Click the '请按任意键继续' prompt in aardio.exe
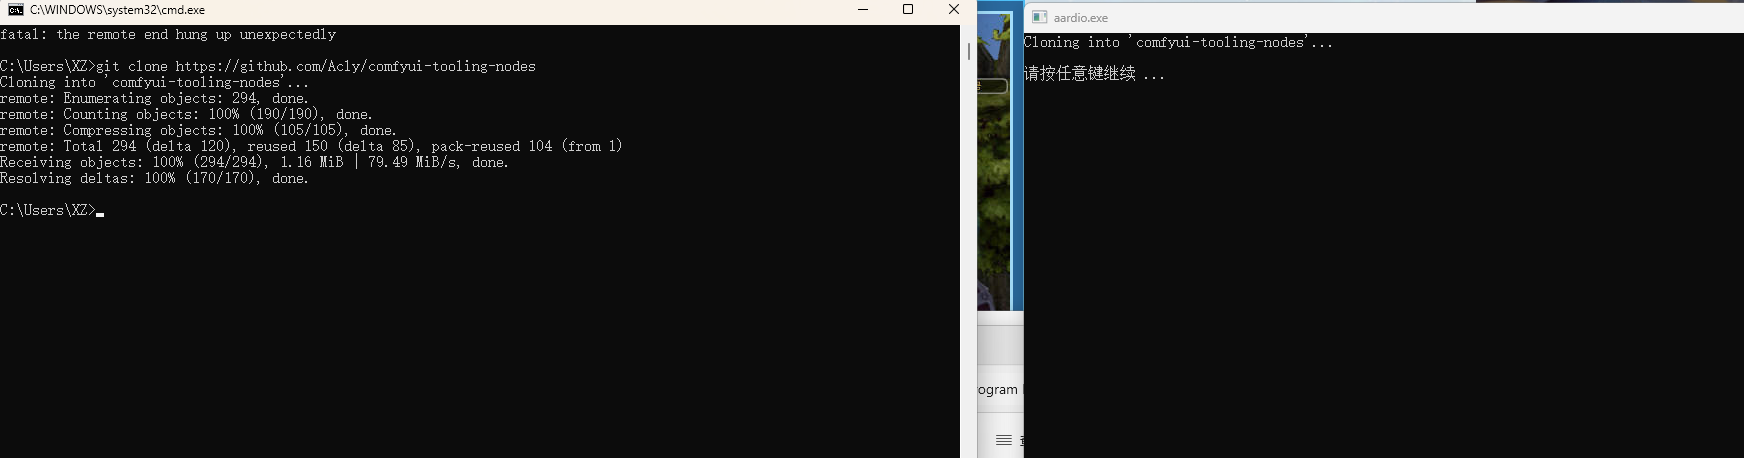The height and width of the screenshot is (458, 1744). tap(1094, 74)
